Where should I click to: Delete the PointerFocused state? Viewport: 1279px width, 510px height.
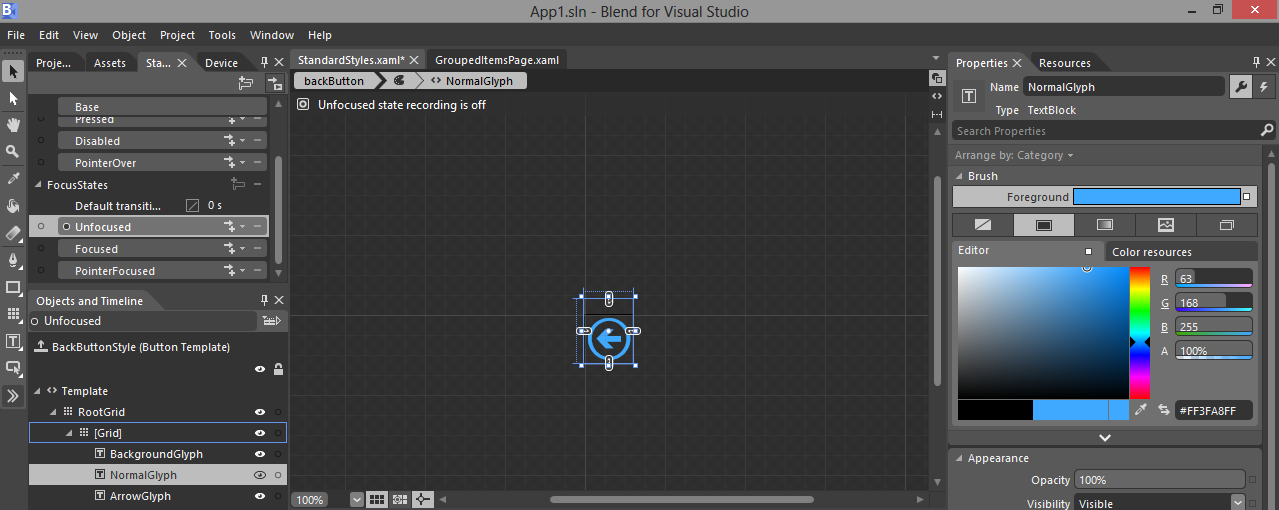[258, 271]
